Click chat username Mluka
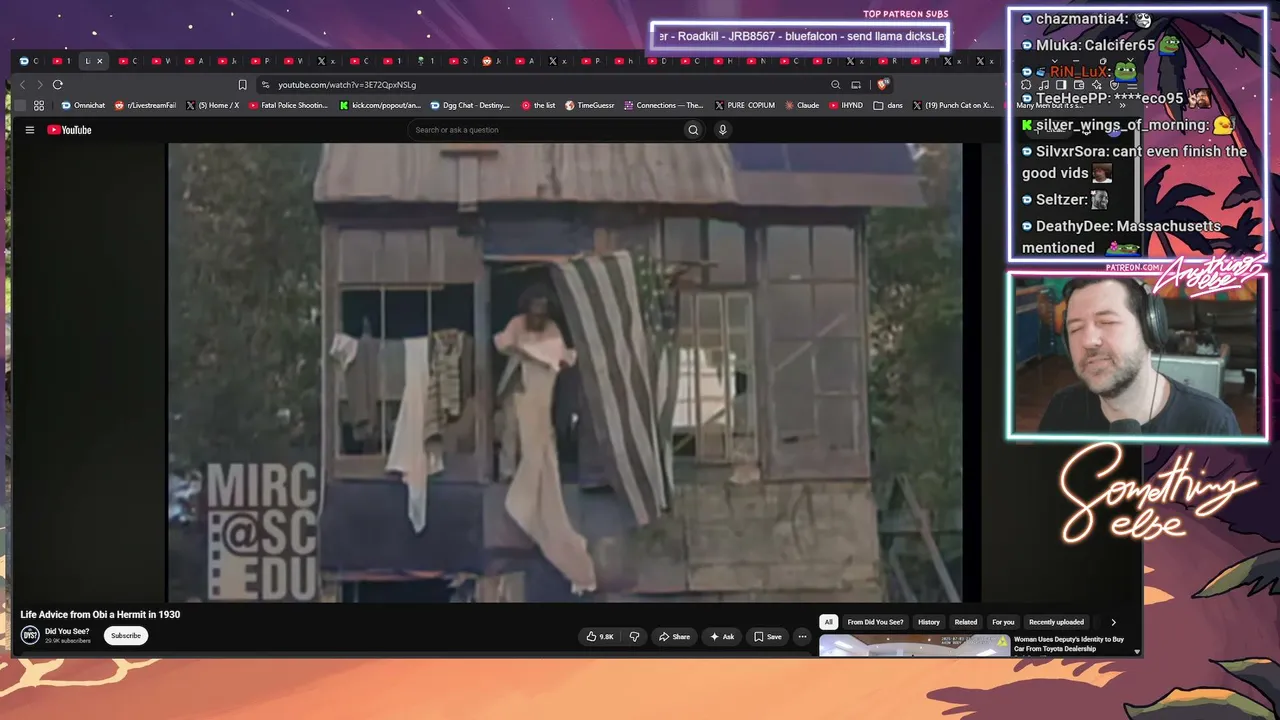 point(1056,45)
